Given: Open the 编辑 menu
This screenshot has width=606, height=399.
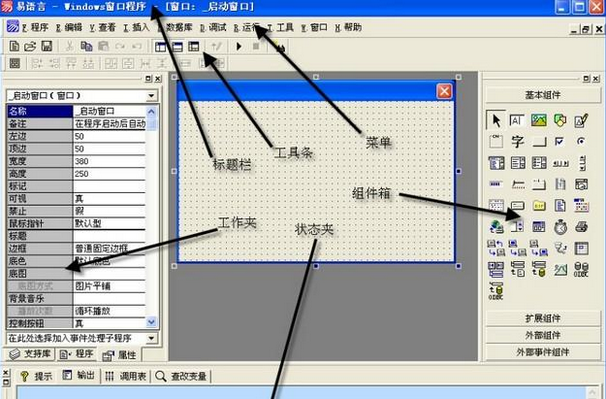Looking at the screenshot, I should (69, 27).
